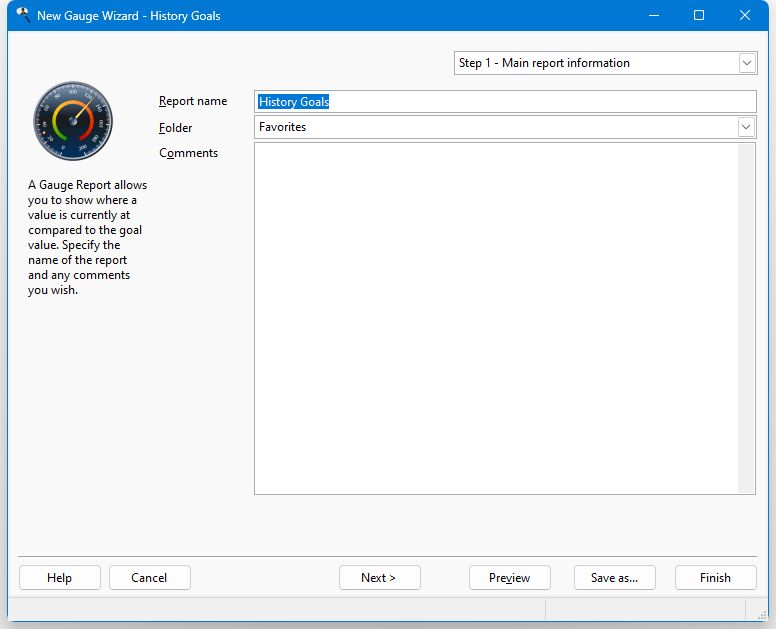Click the Report name input field
This screenshot has height=629, width=776.
(x=505, y=101)
